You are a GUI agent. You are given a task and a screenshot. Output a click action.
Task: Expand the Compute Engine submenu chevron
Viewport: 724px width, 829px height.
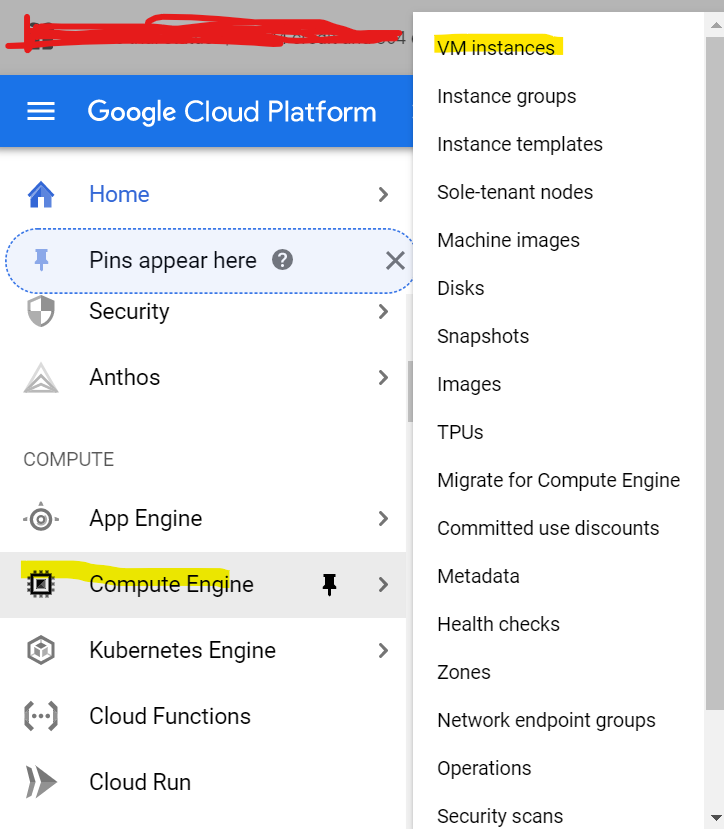click(383, 584)
